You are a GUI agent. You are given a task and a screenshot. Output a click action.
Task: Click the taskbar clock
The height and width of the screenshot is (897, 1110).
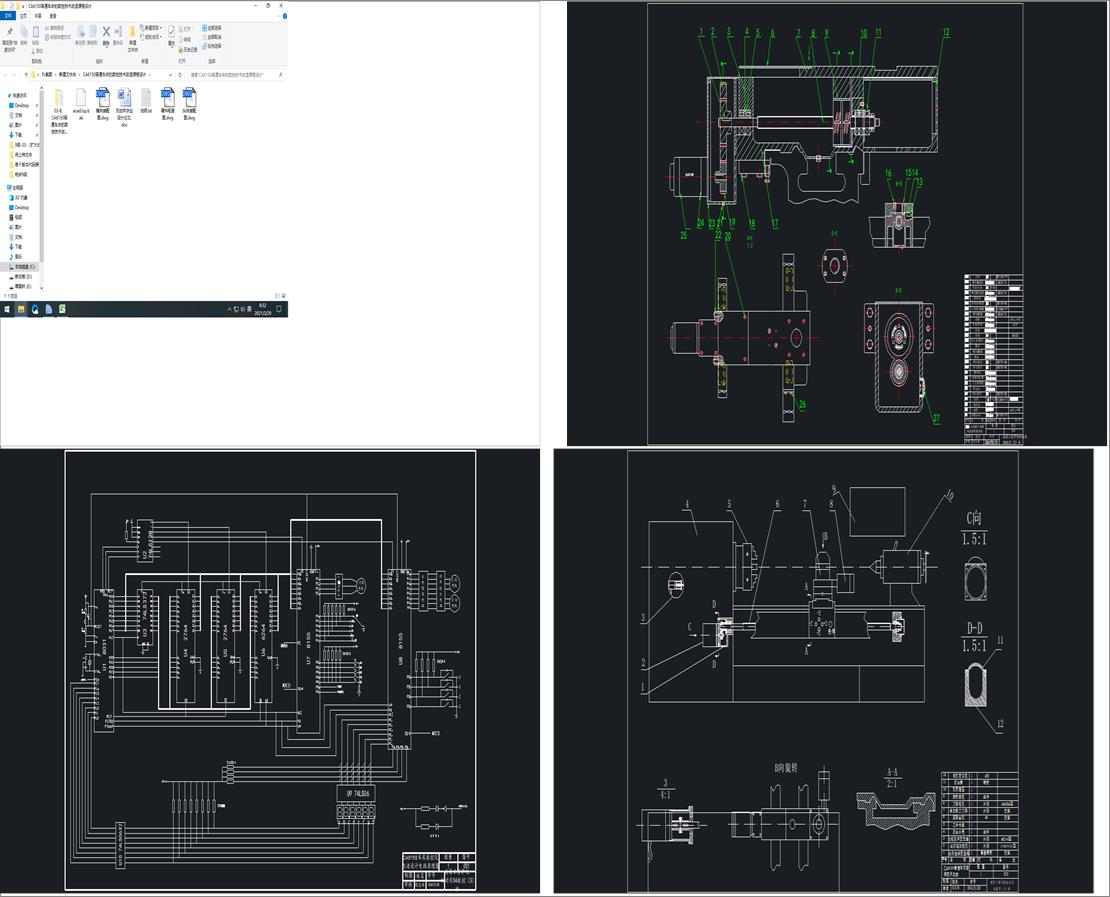tap(263, 309)
